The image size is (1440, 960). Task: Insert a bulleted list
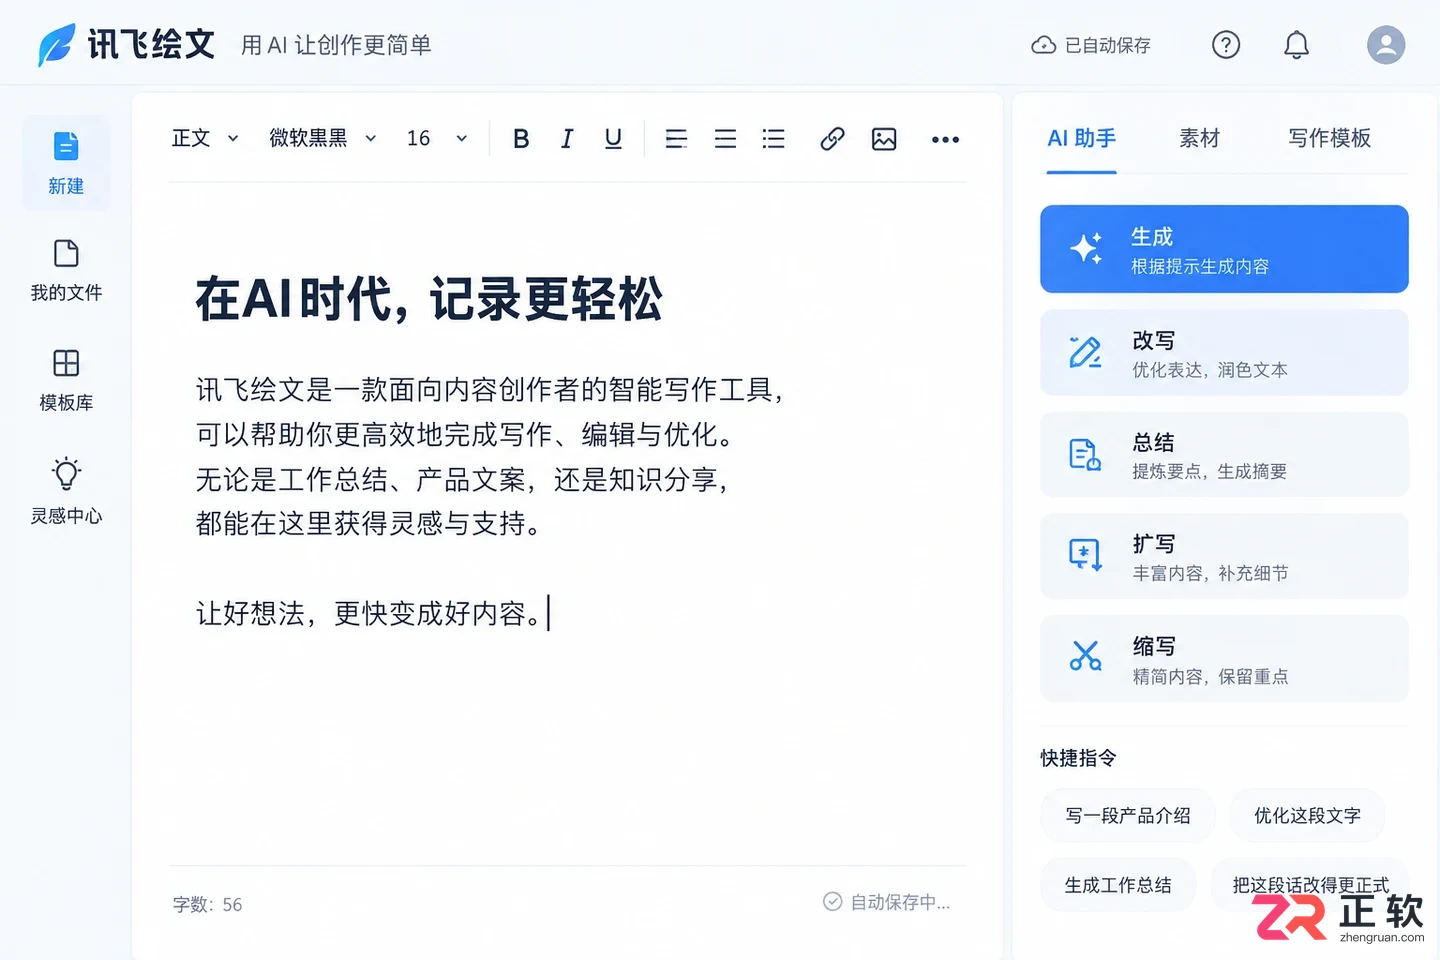773,139
